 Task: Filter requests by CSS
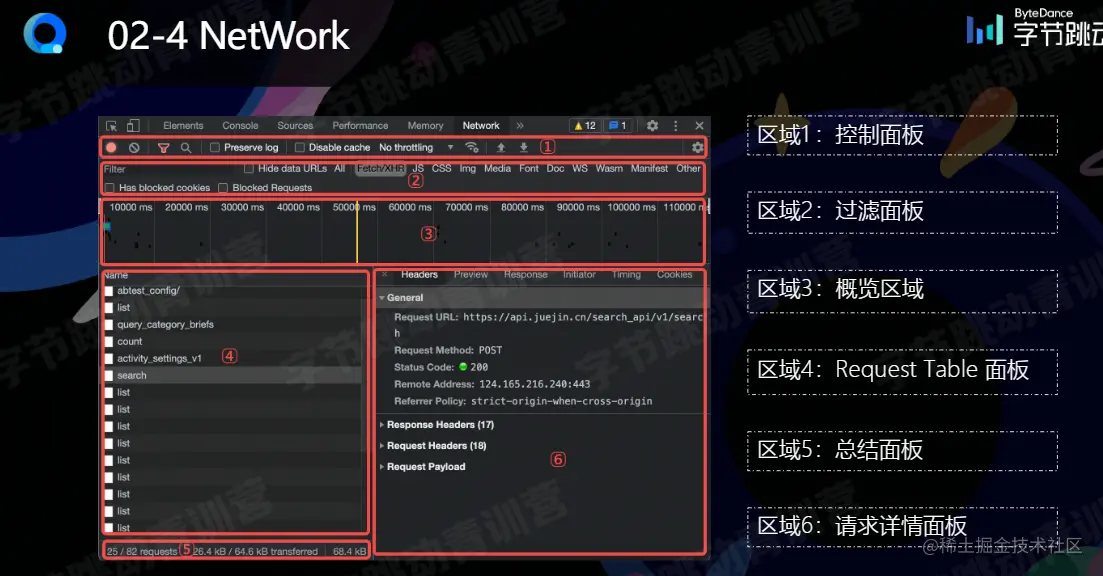pyautogui.click(x=442, y=169)
